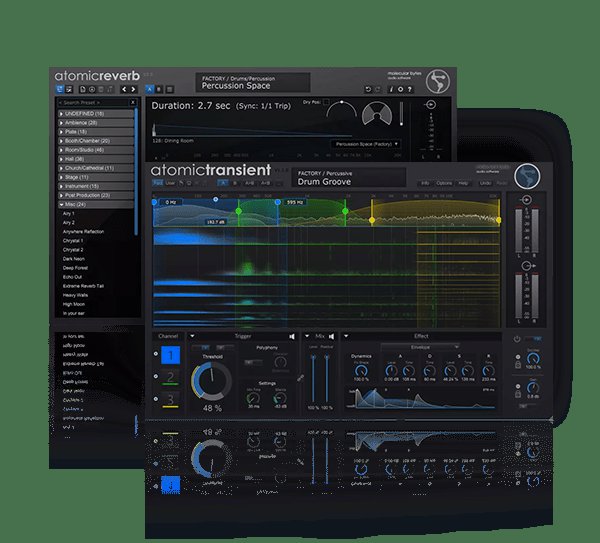This screenshot has width=600, height=543.
Task: Click the Drum Groove preset name display
Action: pos(349,178)
